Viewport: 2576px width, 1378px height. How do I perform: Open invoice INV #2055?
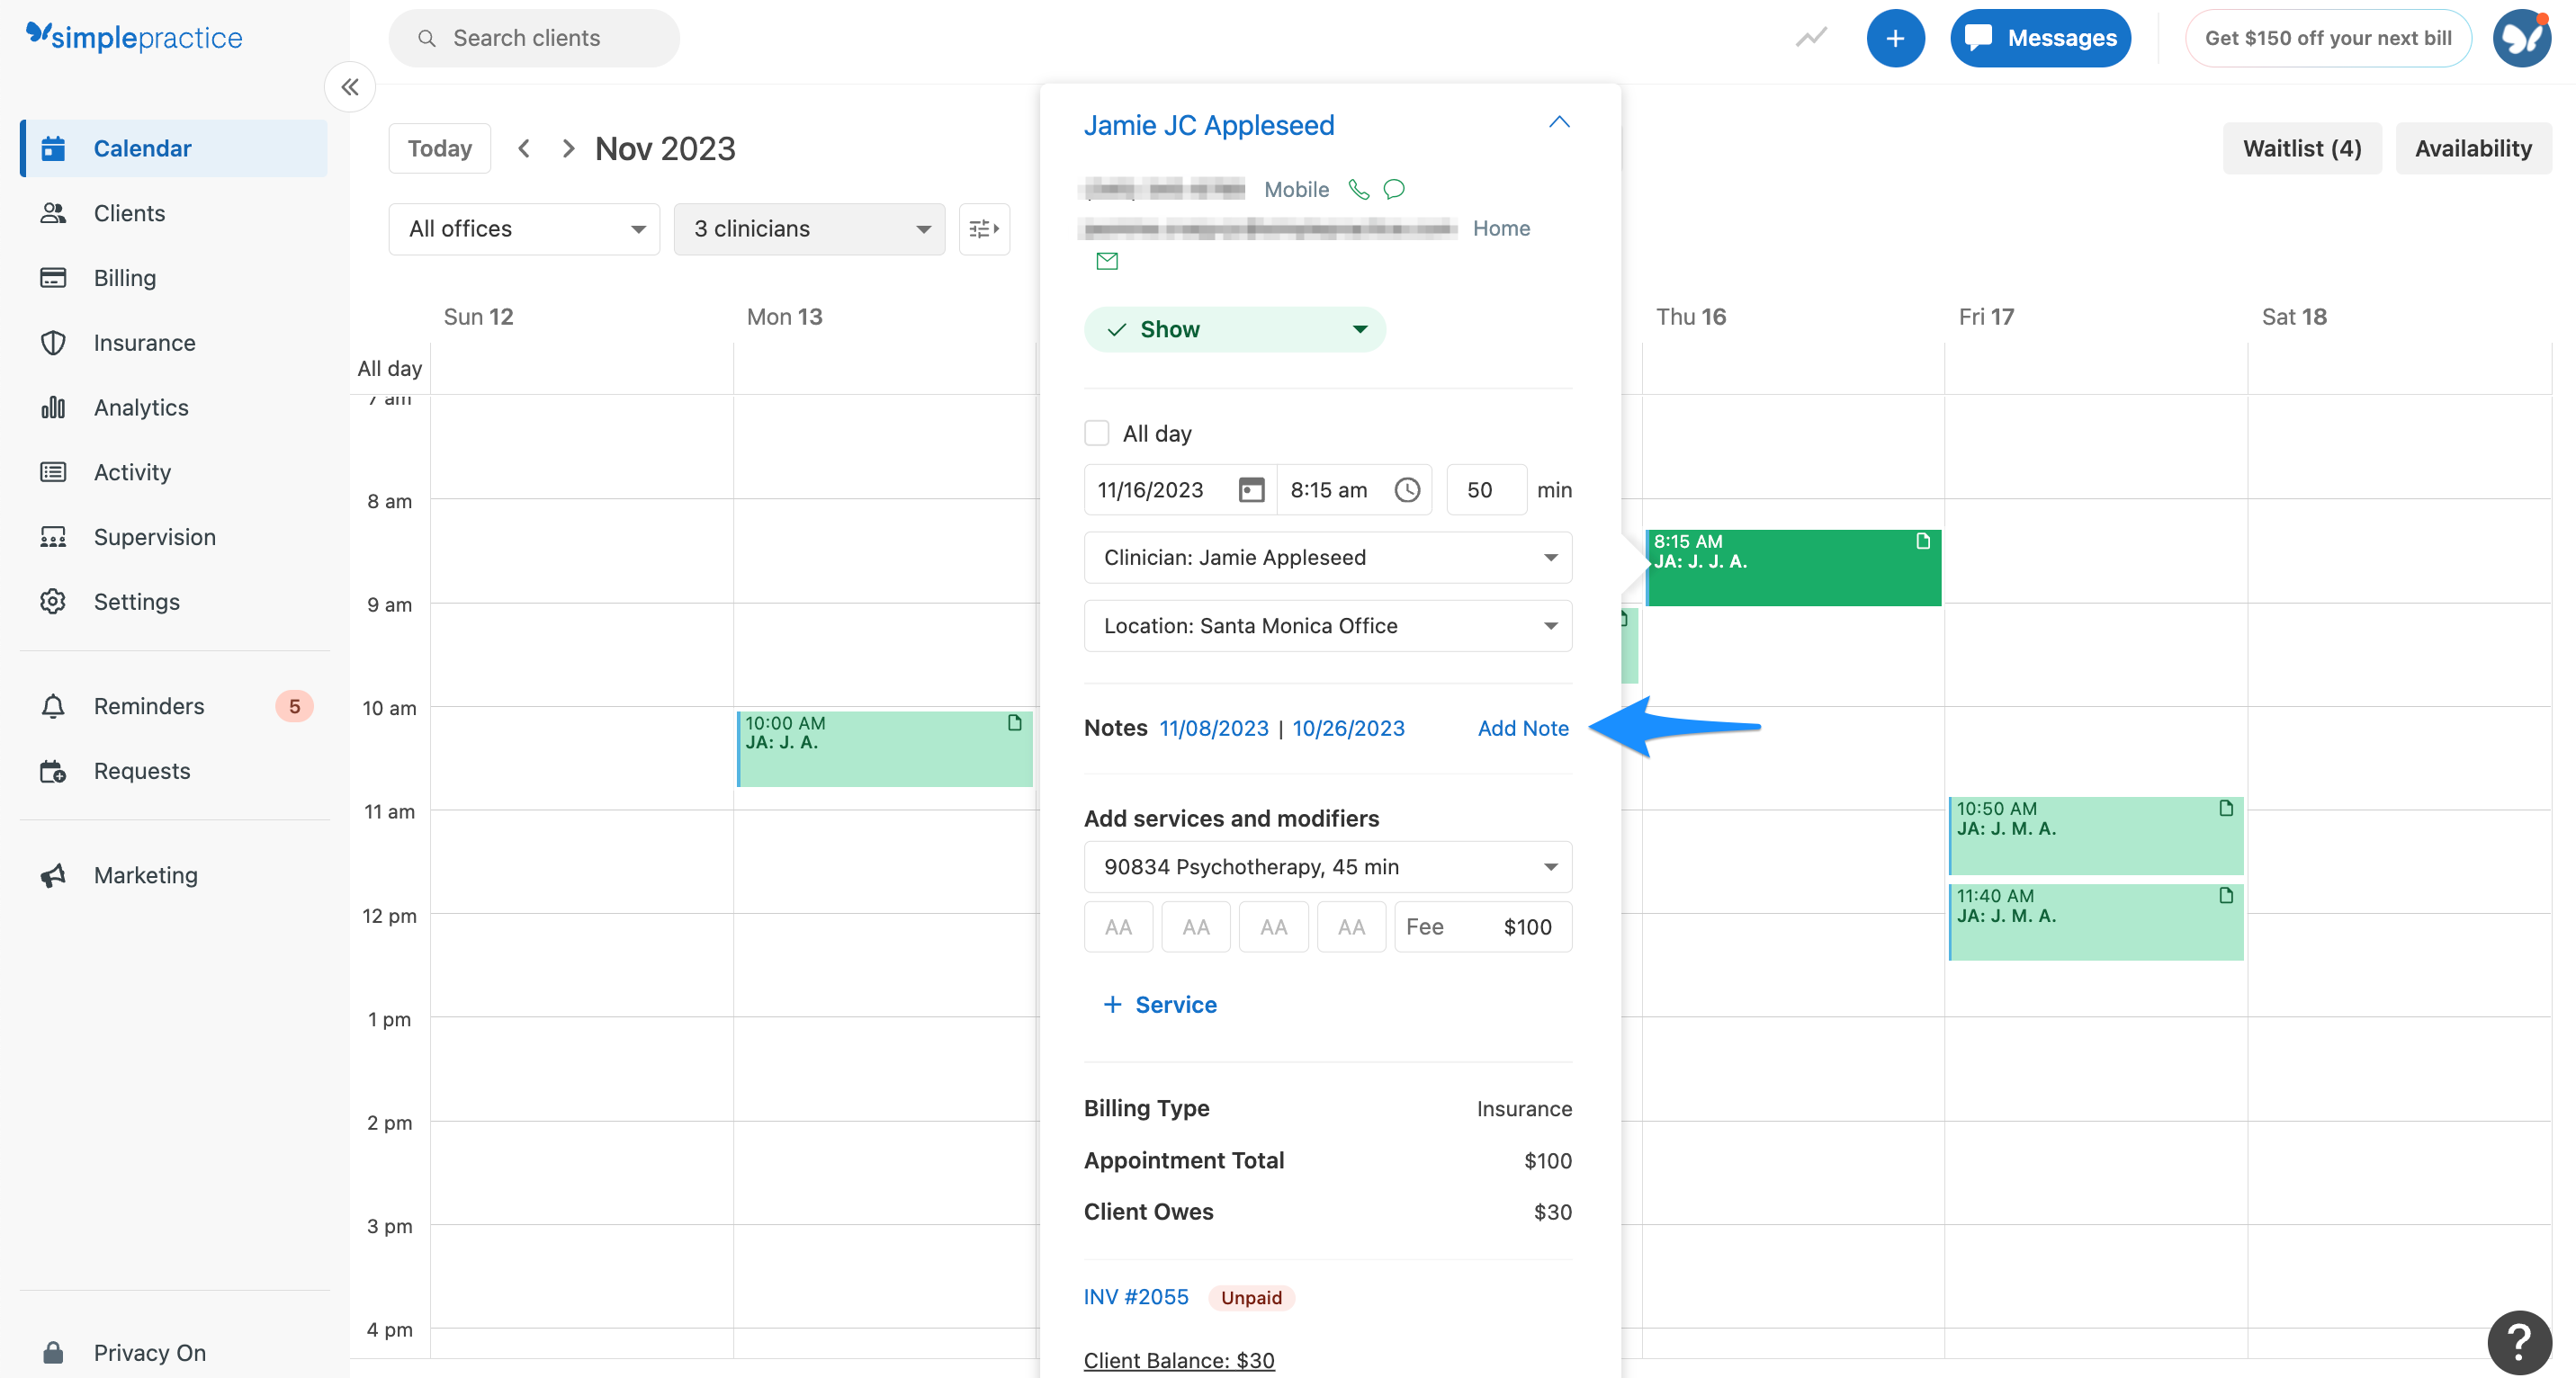pos(1136,1297)
